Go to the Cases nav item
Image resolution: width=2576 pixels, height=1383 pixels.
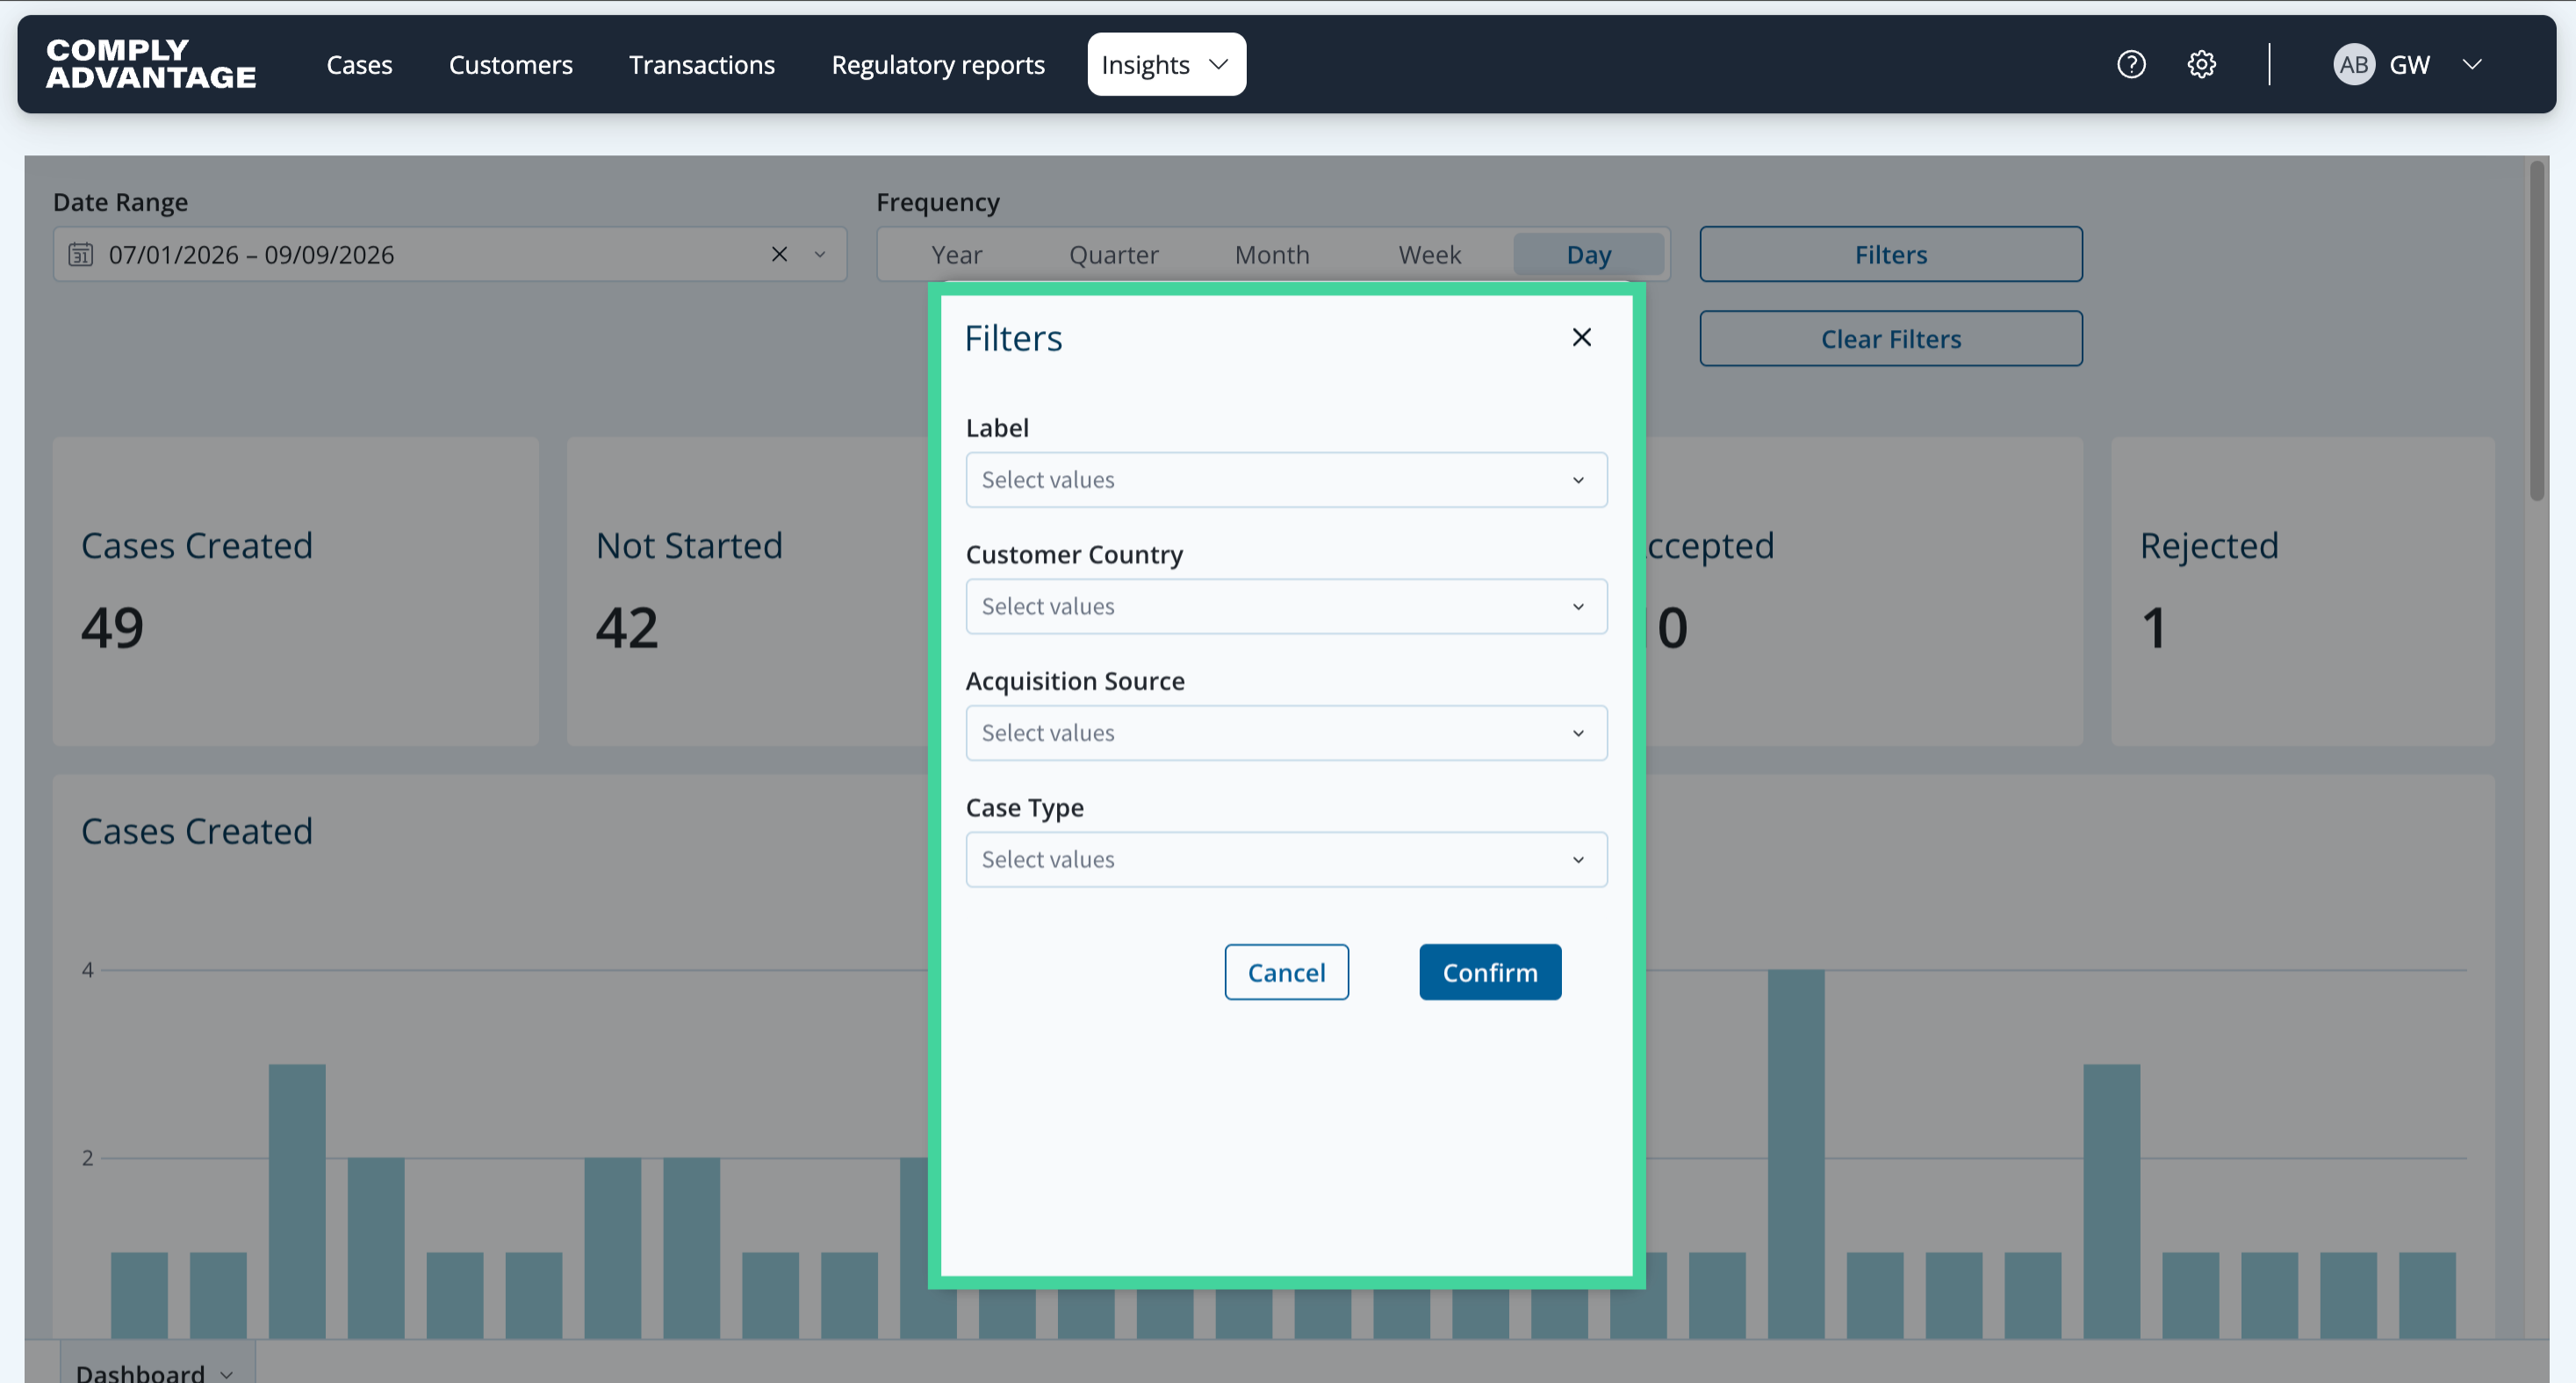pos(359,64)
